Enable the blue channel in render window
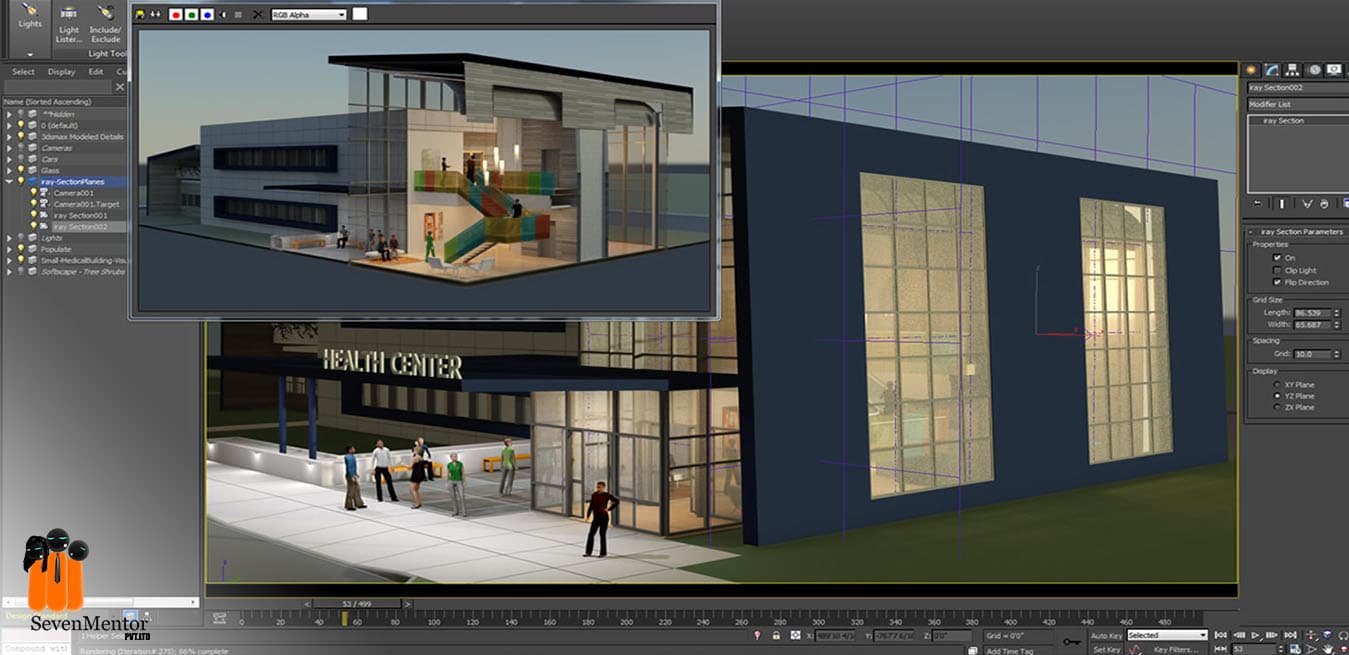The width and height of the screenshot is (1349, 655). 206,15
